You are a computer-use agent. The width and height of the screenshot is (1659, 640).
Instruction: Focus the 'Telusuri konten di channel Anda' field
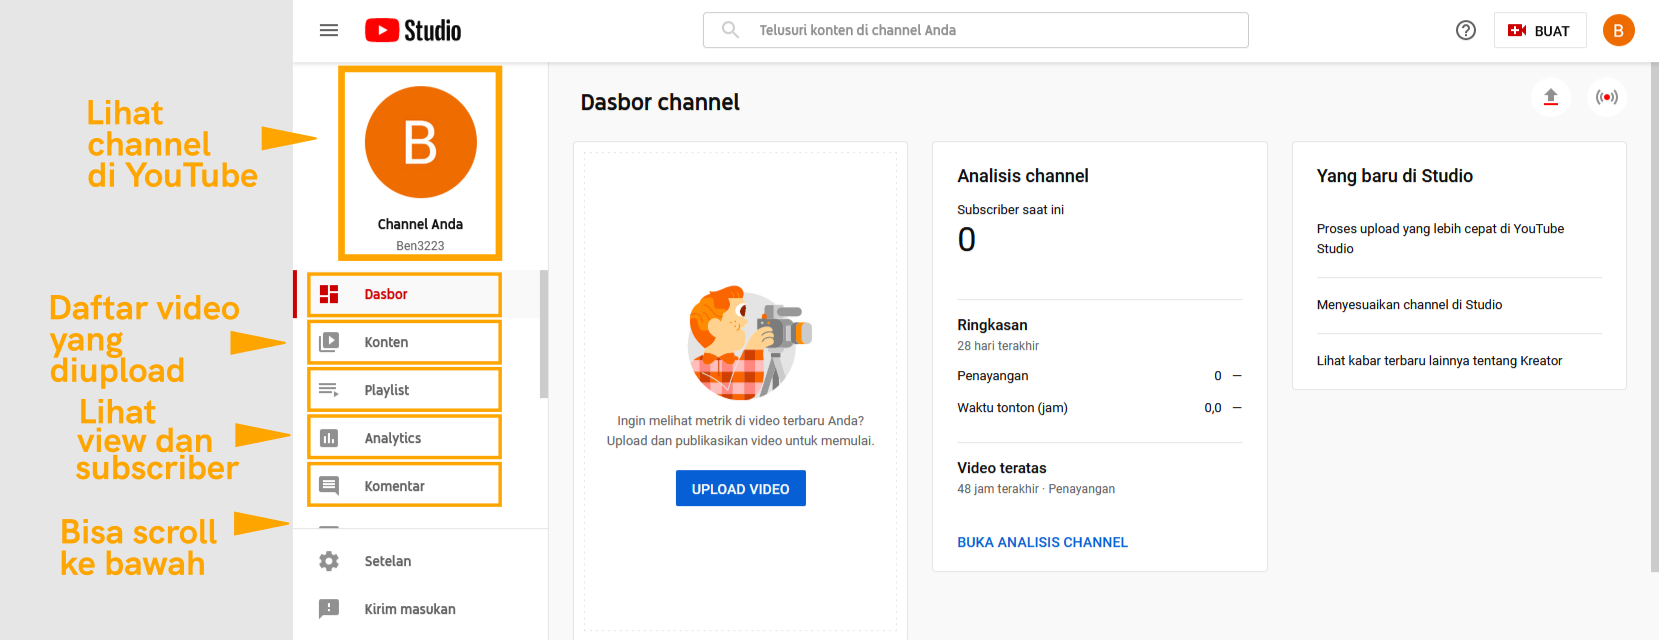click(976, 30)
